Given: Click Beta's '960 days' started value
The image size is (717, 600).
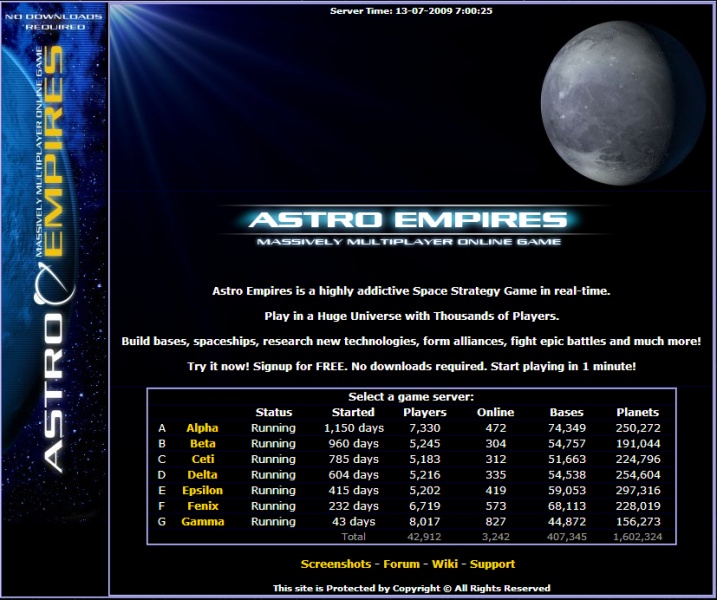Looking at the screenshot, I should coord(353,444).
